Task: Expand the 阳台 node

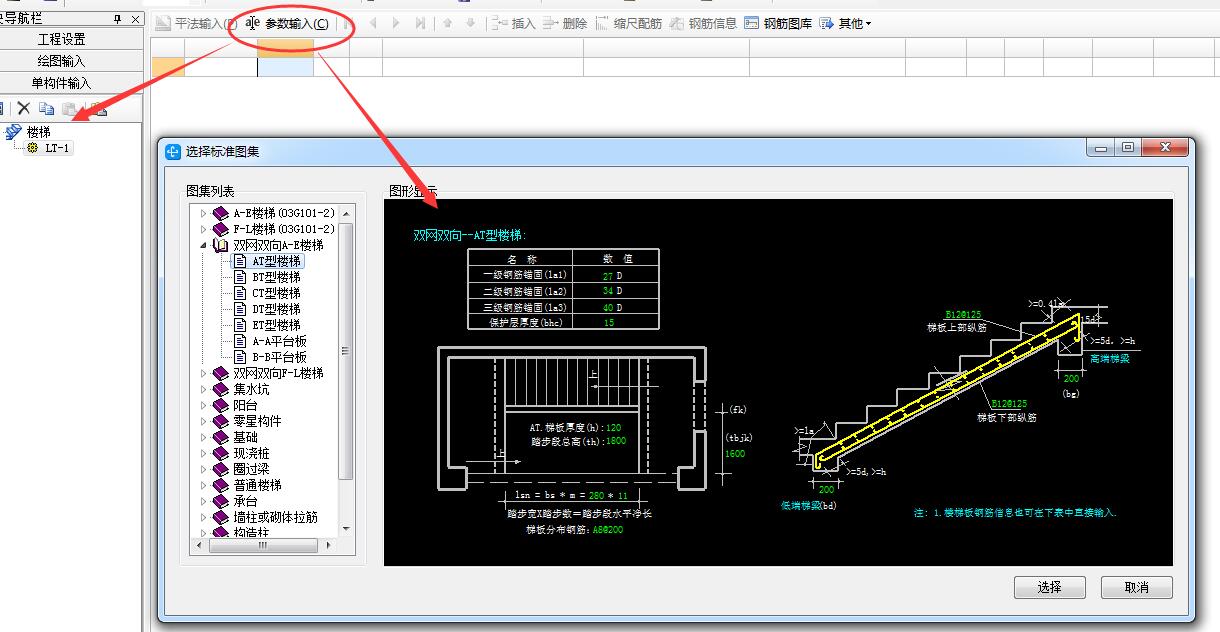Action: pos(204,405)
